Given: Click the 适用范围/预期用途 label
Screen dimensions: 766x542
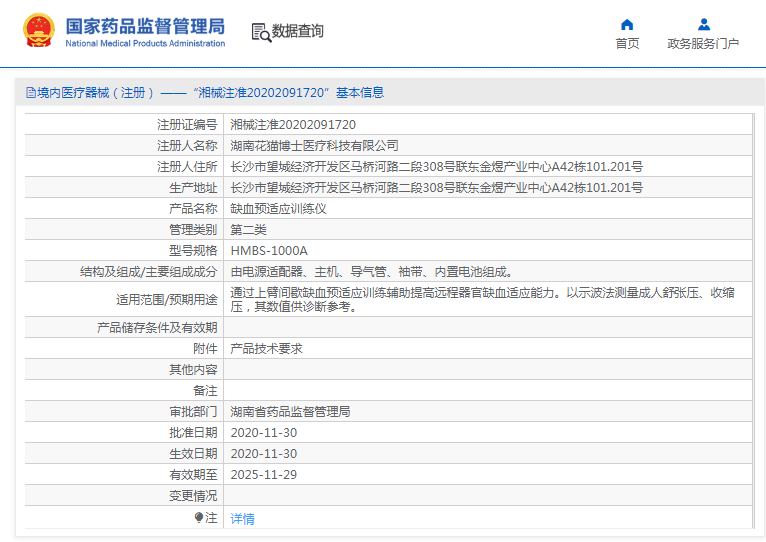Looking at the screenshot, I should point(167,300).
